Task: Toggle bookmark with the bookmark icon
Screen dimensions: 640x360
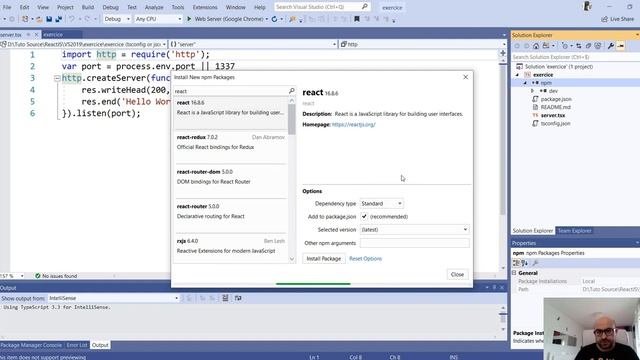Action: click(x=357, y=19)
